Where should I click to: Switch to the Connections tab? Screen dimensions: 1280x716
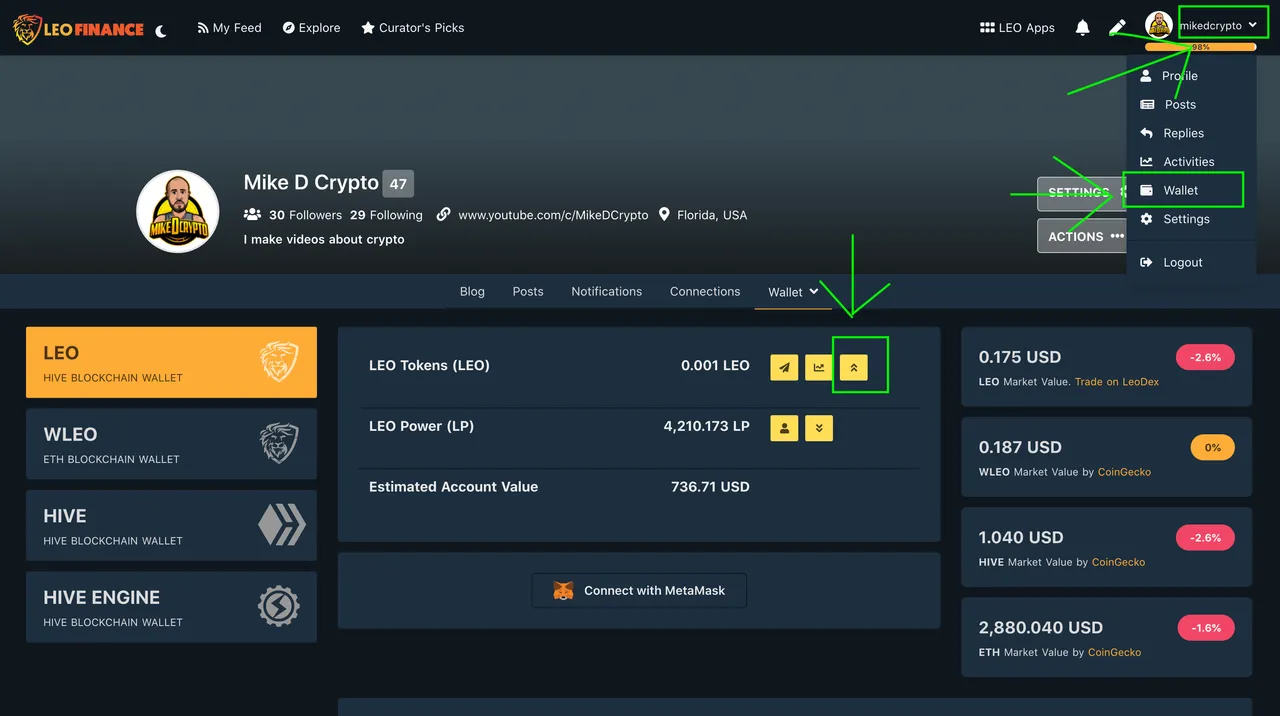click(x=705, y=291)
